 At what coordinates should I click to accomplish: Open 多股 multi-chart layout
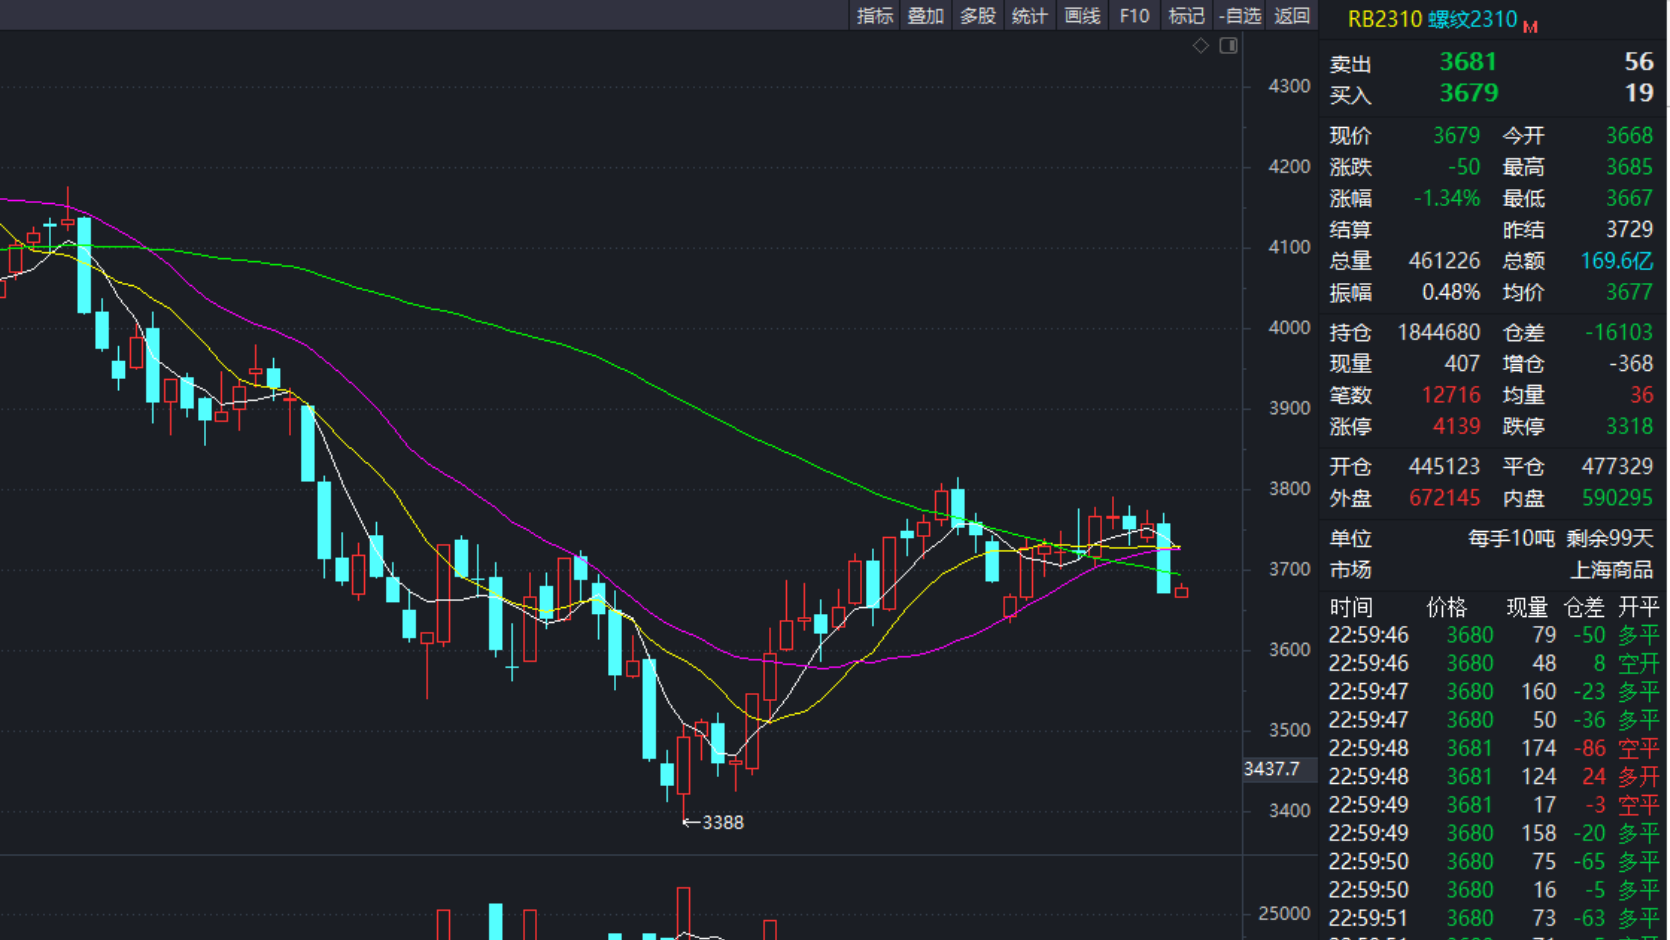[977, 15]
